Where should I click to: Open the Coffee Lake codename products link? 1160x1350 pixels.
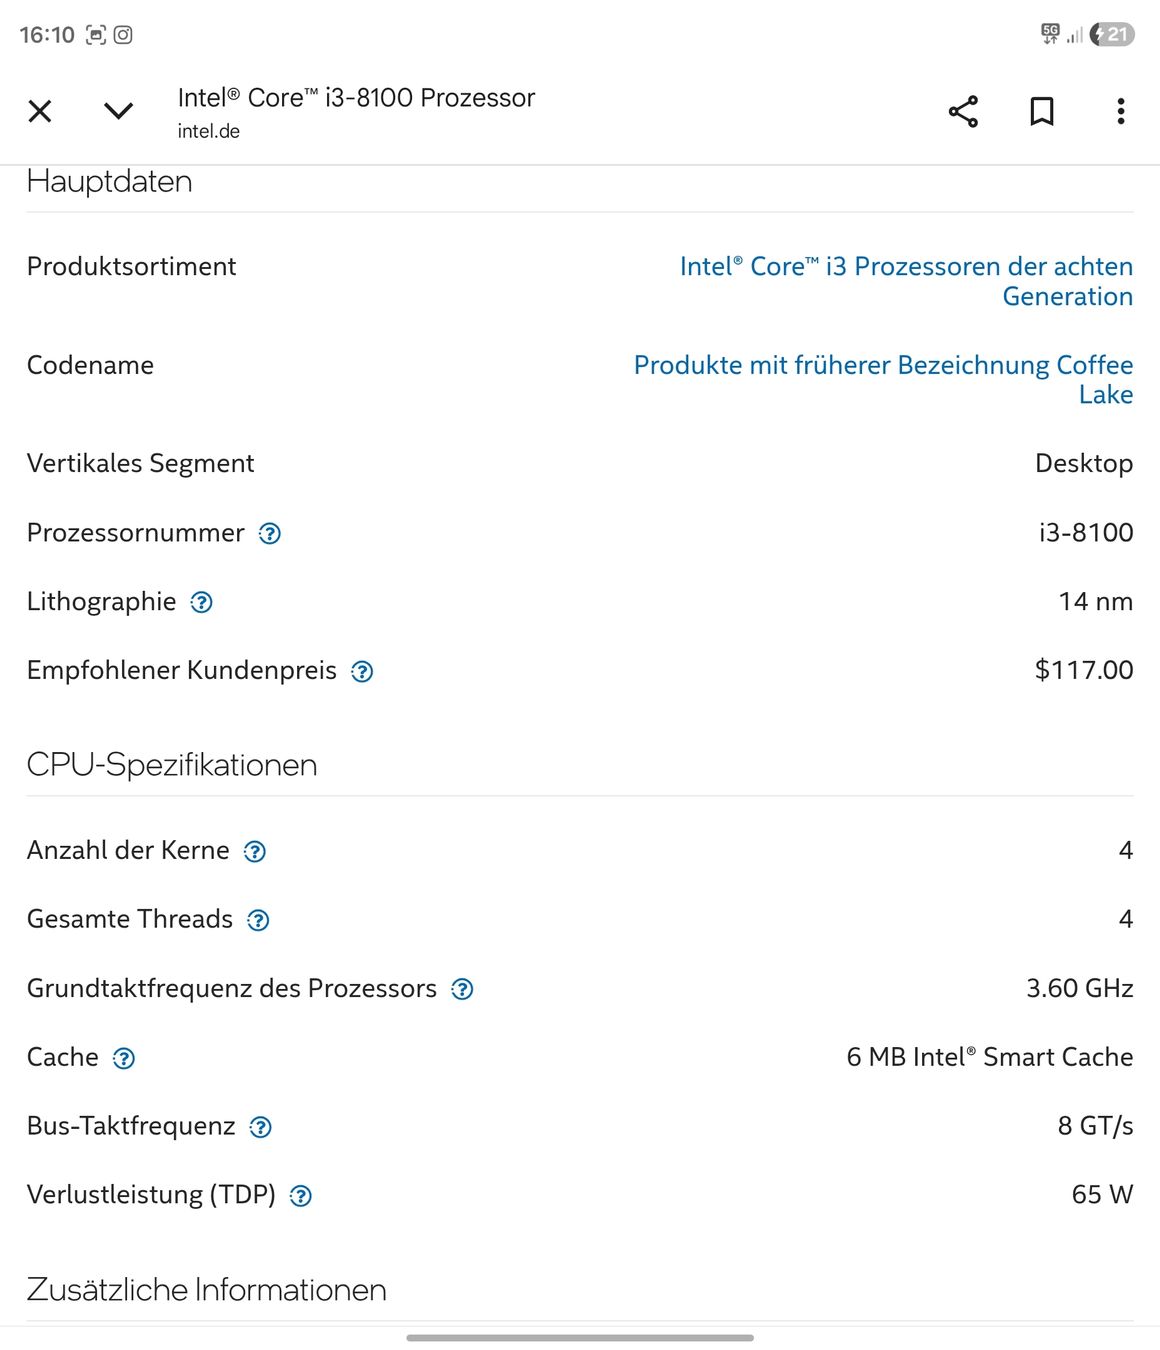(x=883, y=380)
